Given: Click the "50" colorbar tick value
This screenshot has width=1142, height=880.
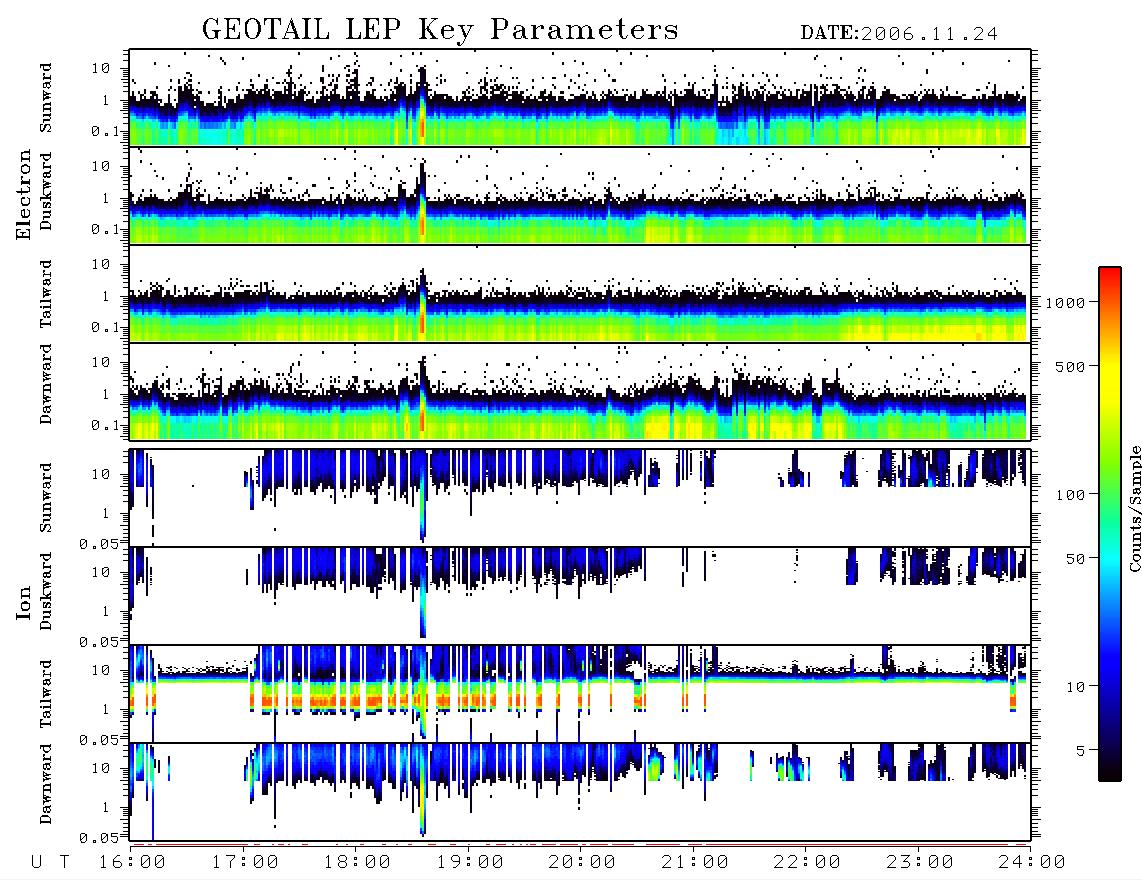Looking at the screenshot, I should coord(1075,559).
